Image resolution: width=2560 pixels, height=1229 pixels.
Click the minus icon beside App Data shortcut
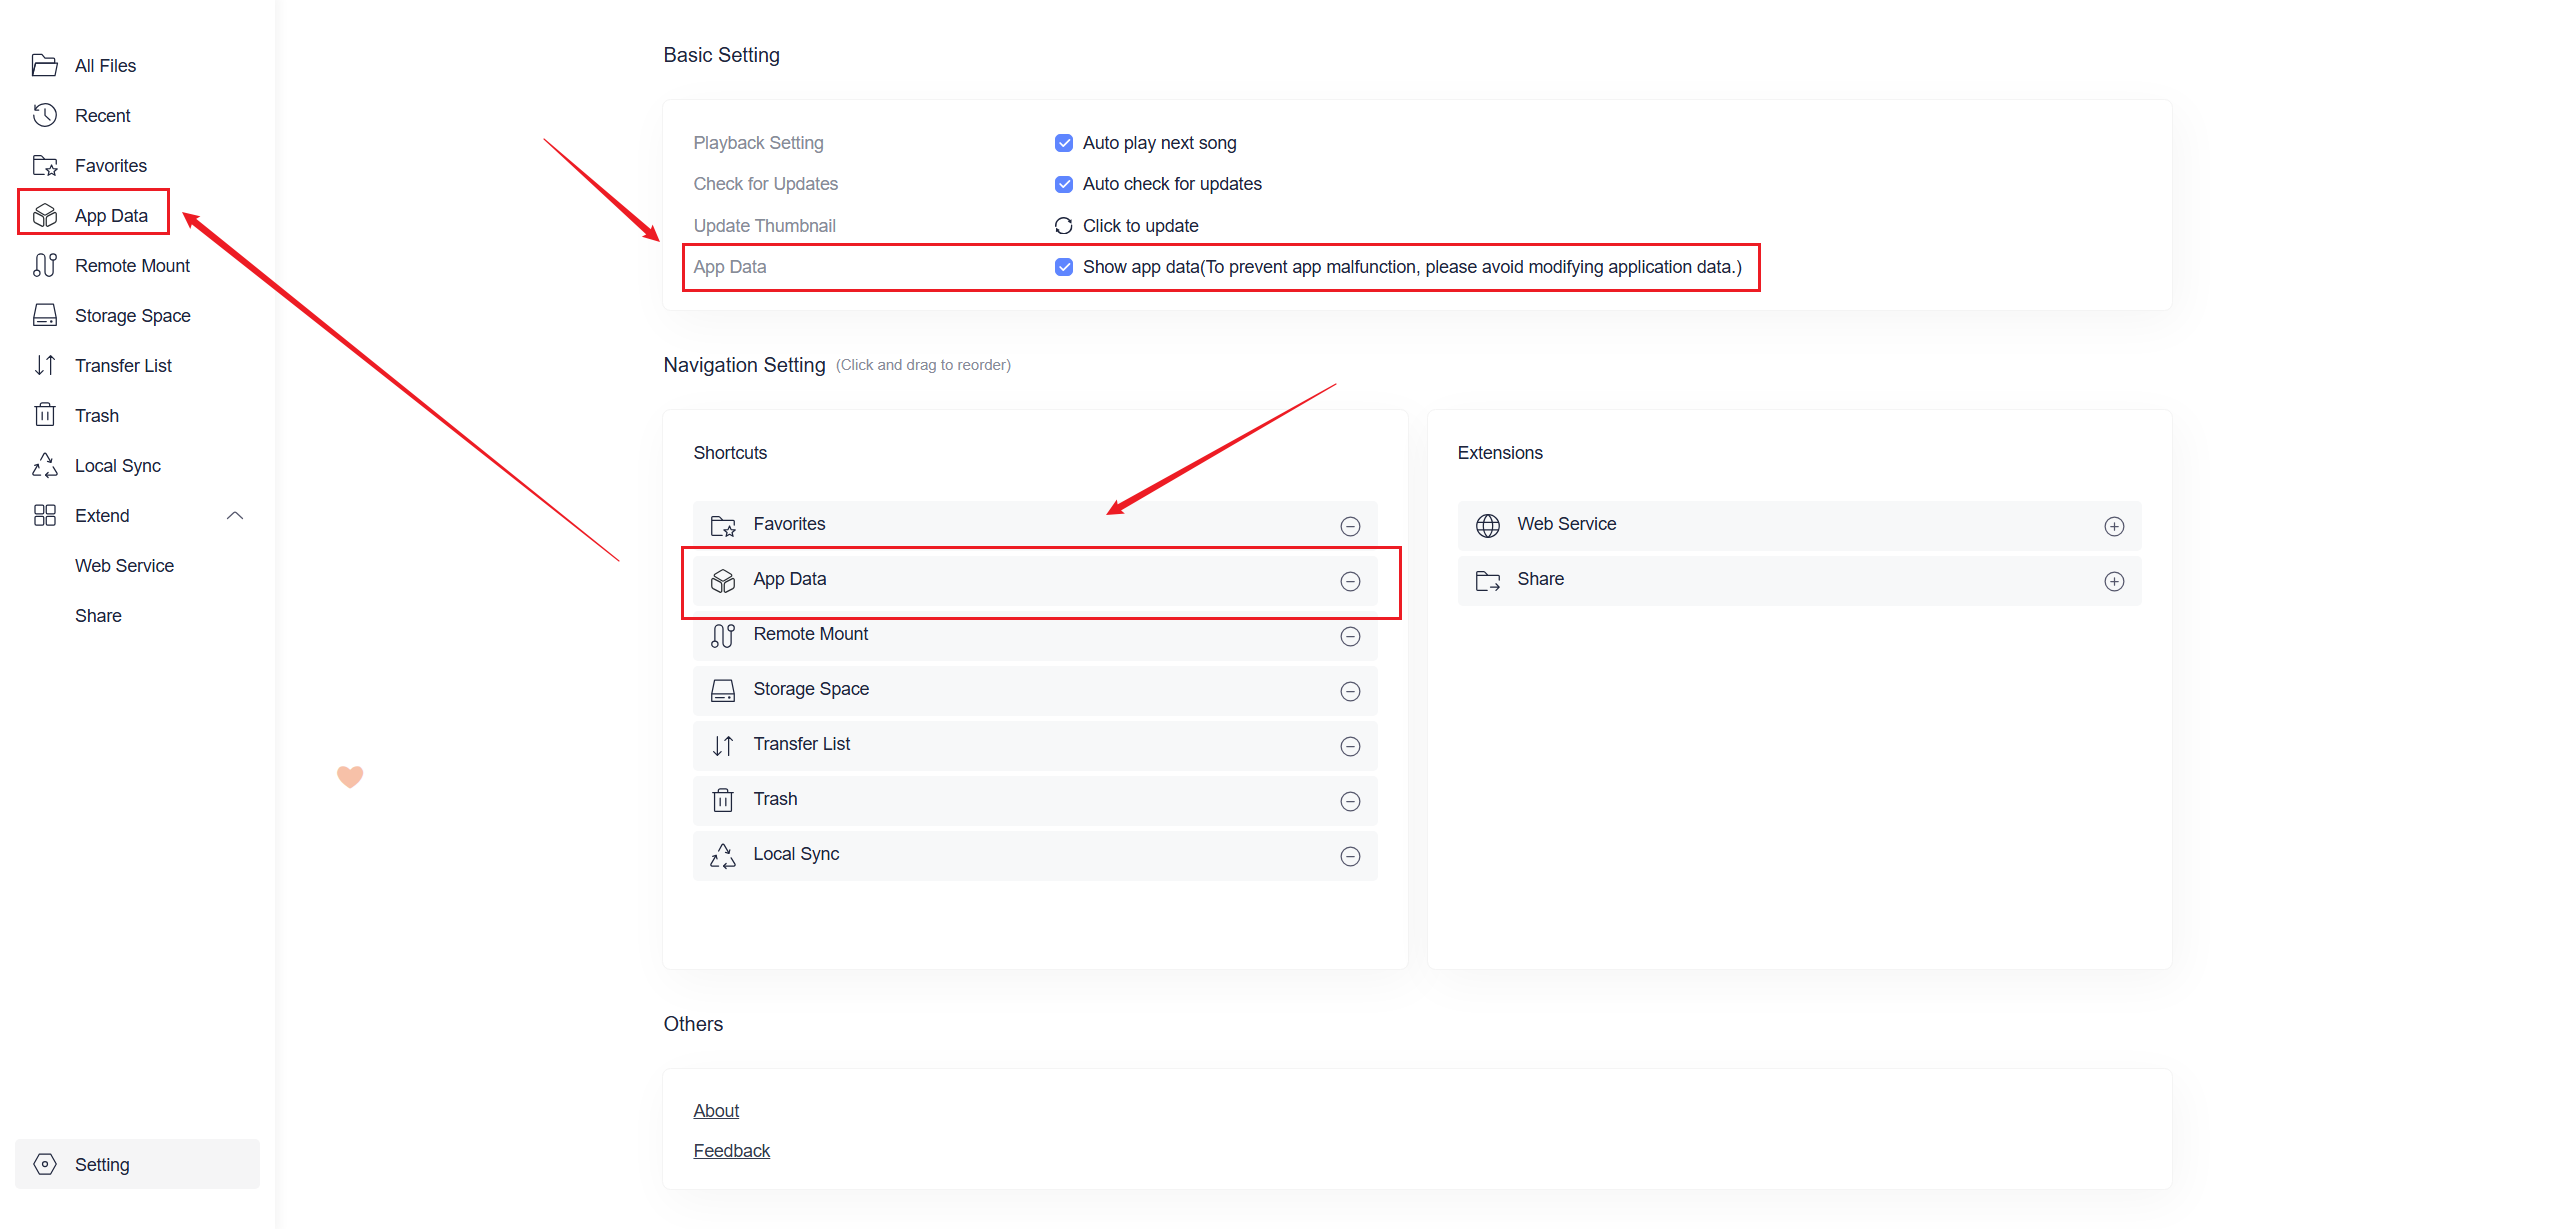(x=1350, y=581)
